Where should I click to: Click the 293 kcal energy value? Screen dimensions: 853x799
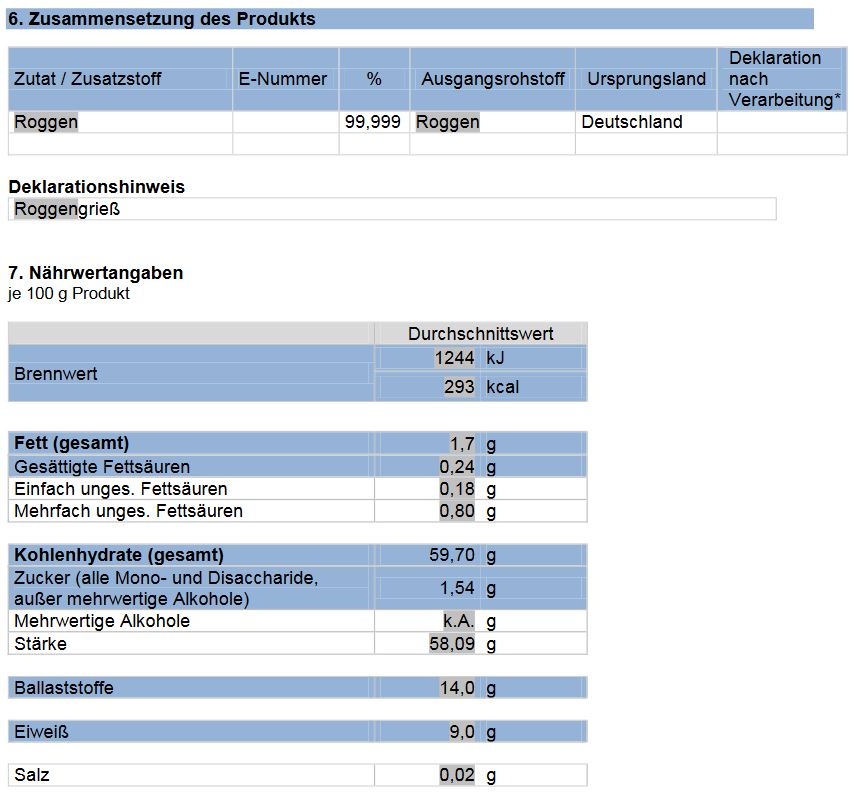point(459,387)
